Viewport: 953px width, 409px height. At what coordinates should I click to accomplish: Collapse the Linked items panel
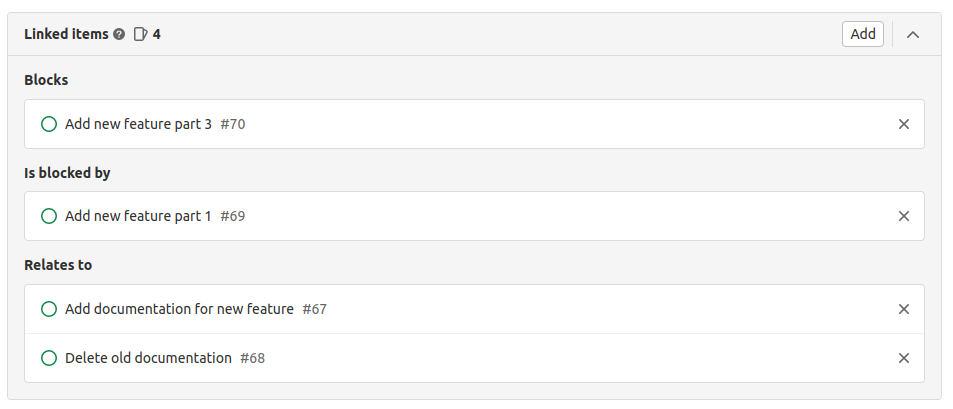(913, 34)
